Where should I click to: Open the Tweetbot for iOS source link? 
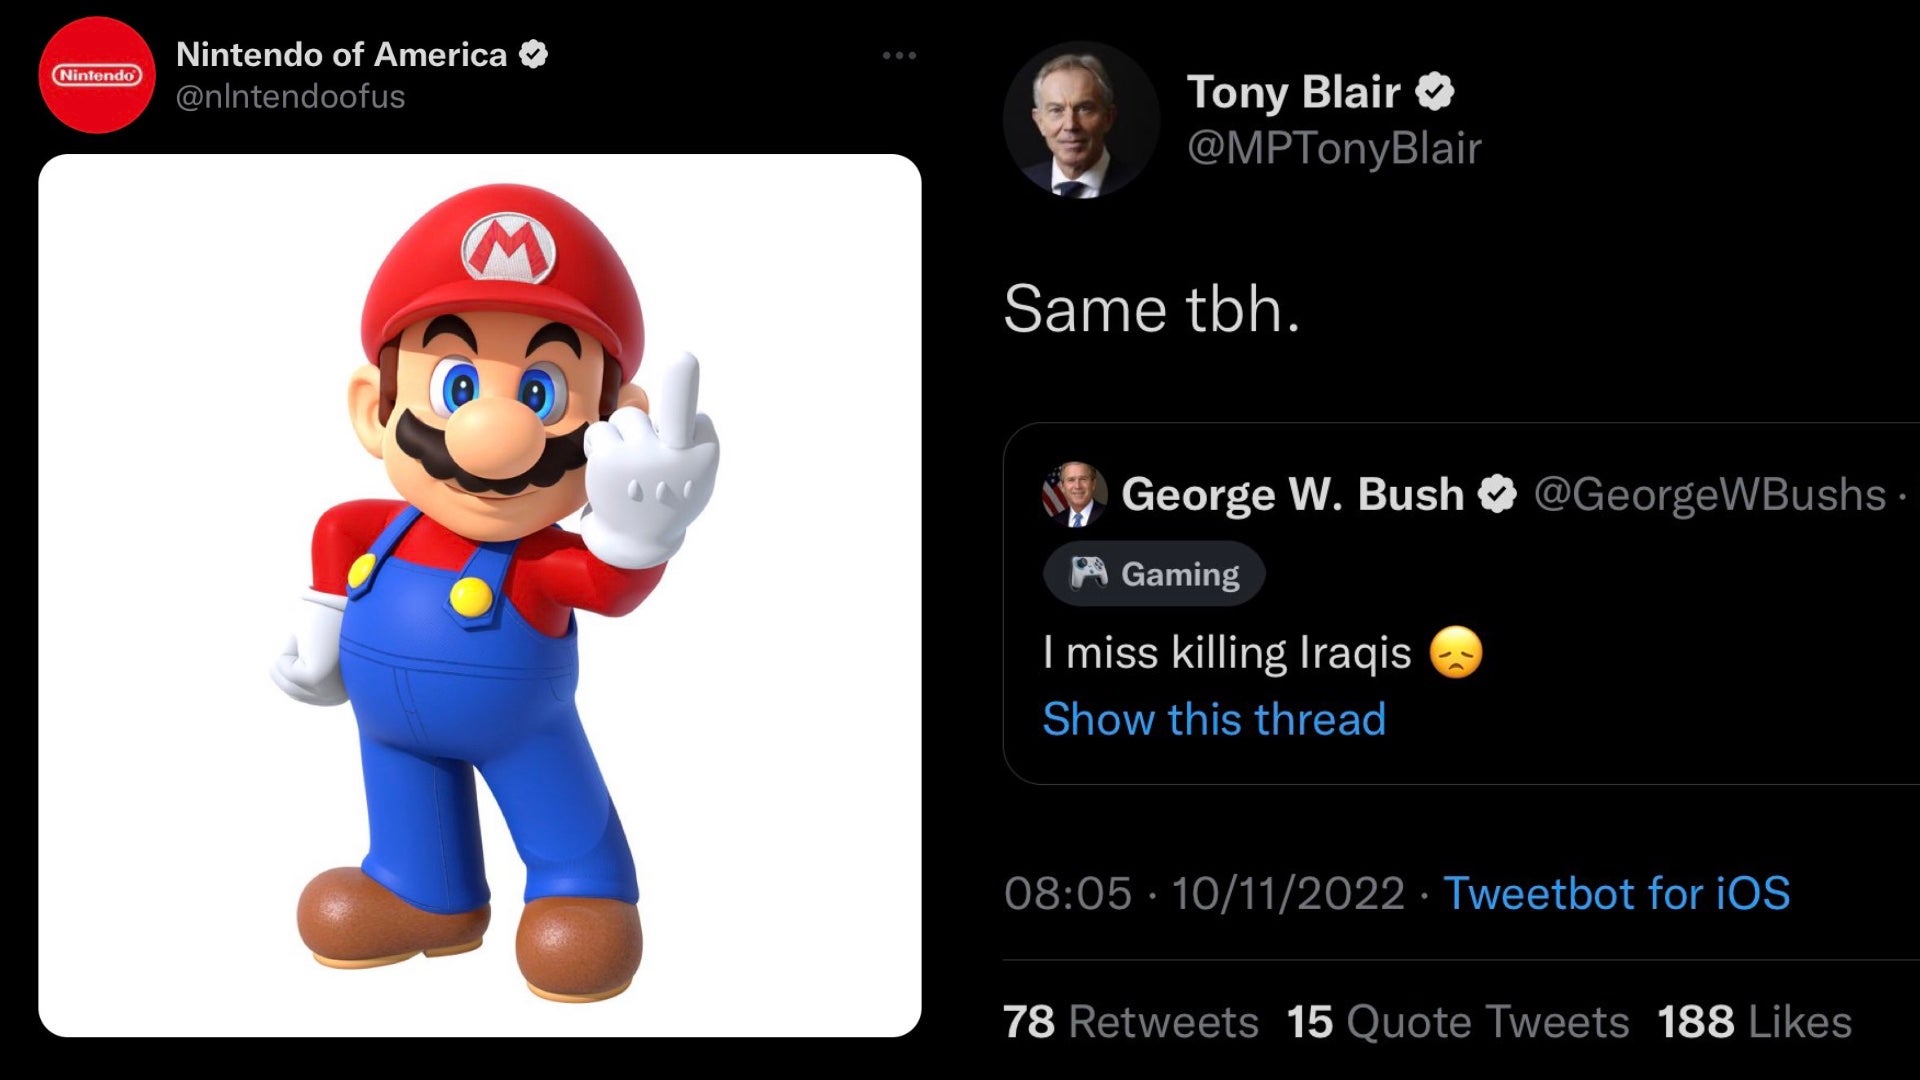(x=1616, y=893)
